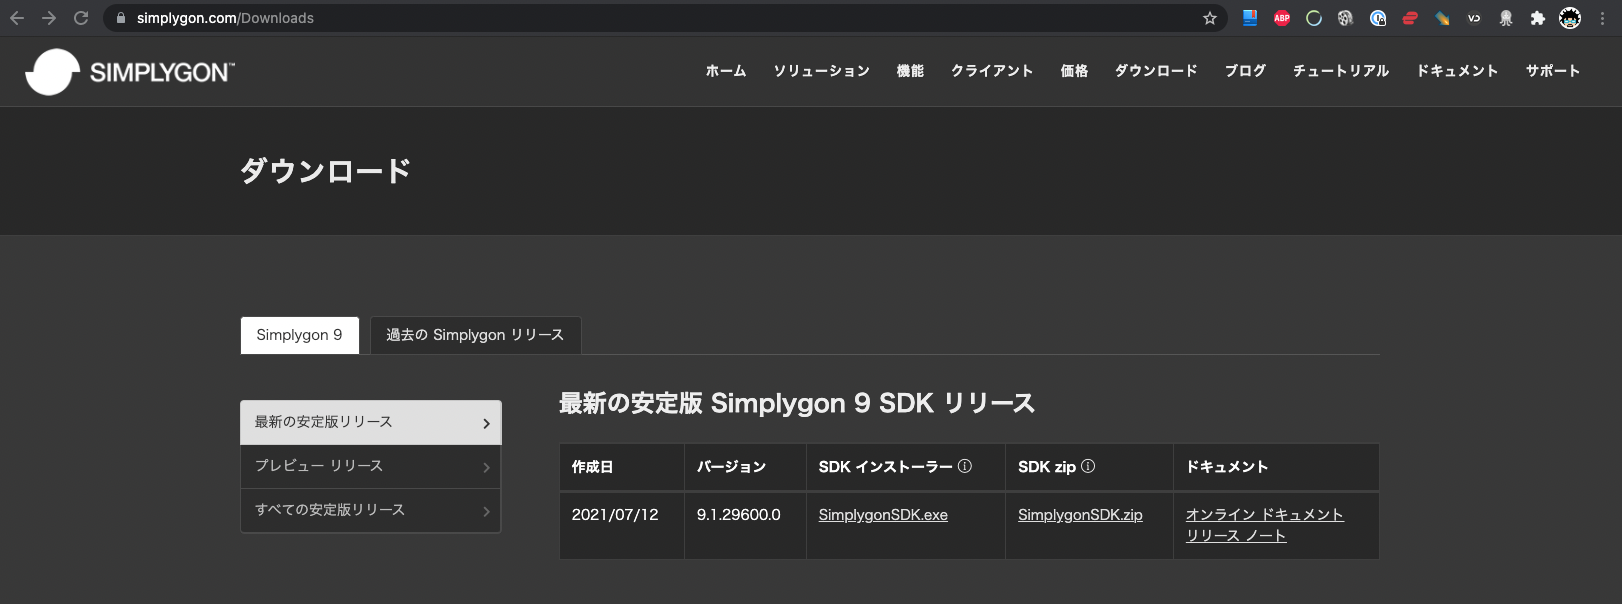Open the クライアント nav item

click(x=992, y=71)
